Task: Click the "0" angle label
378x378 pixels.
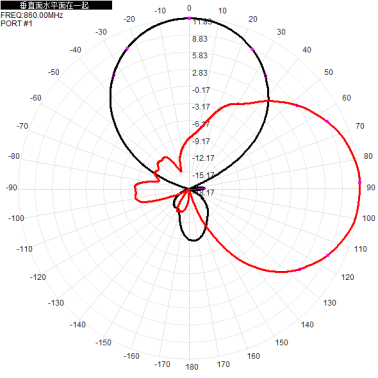Action: 189,8
